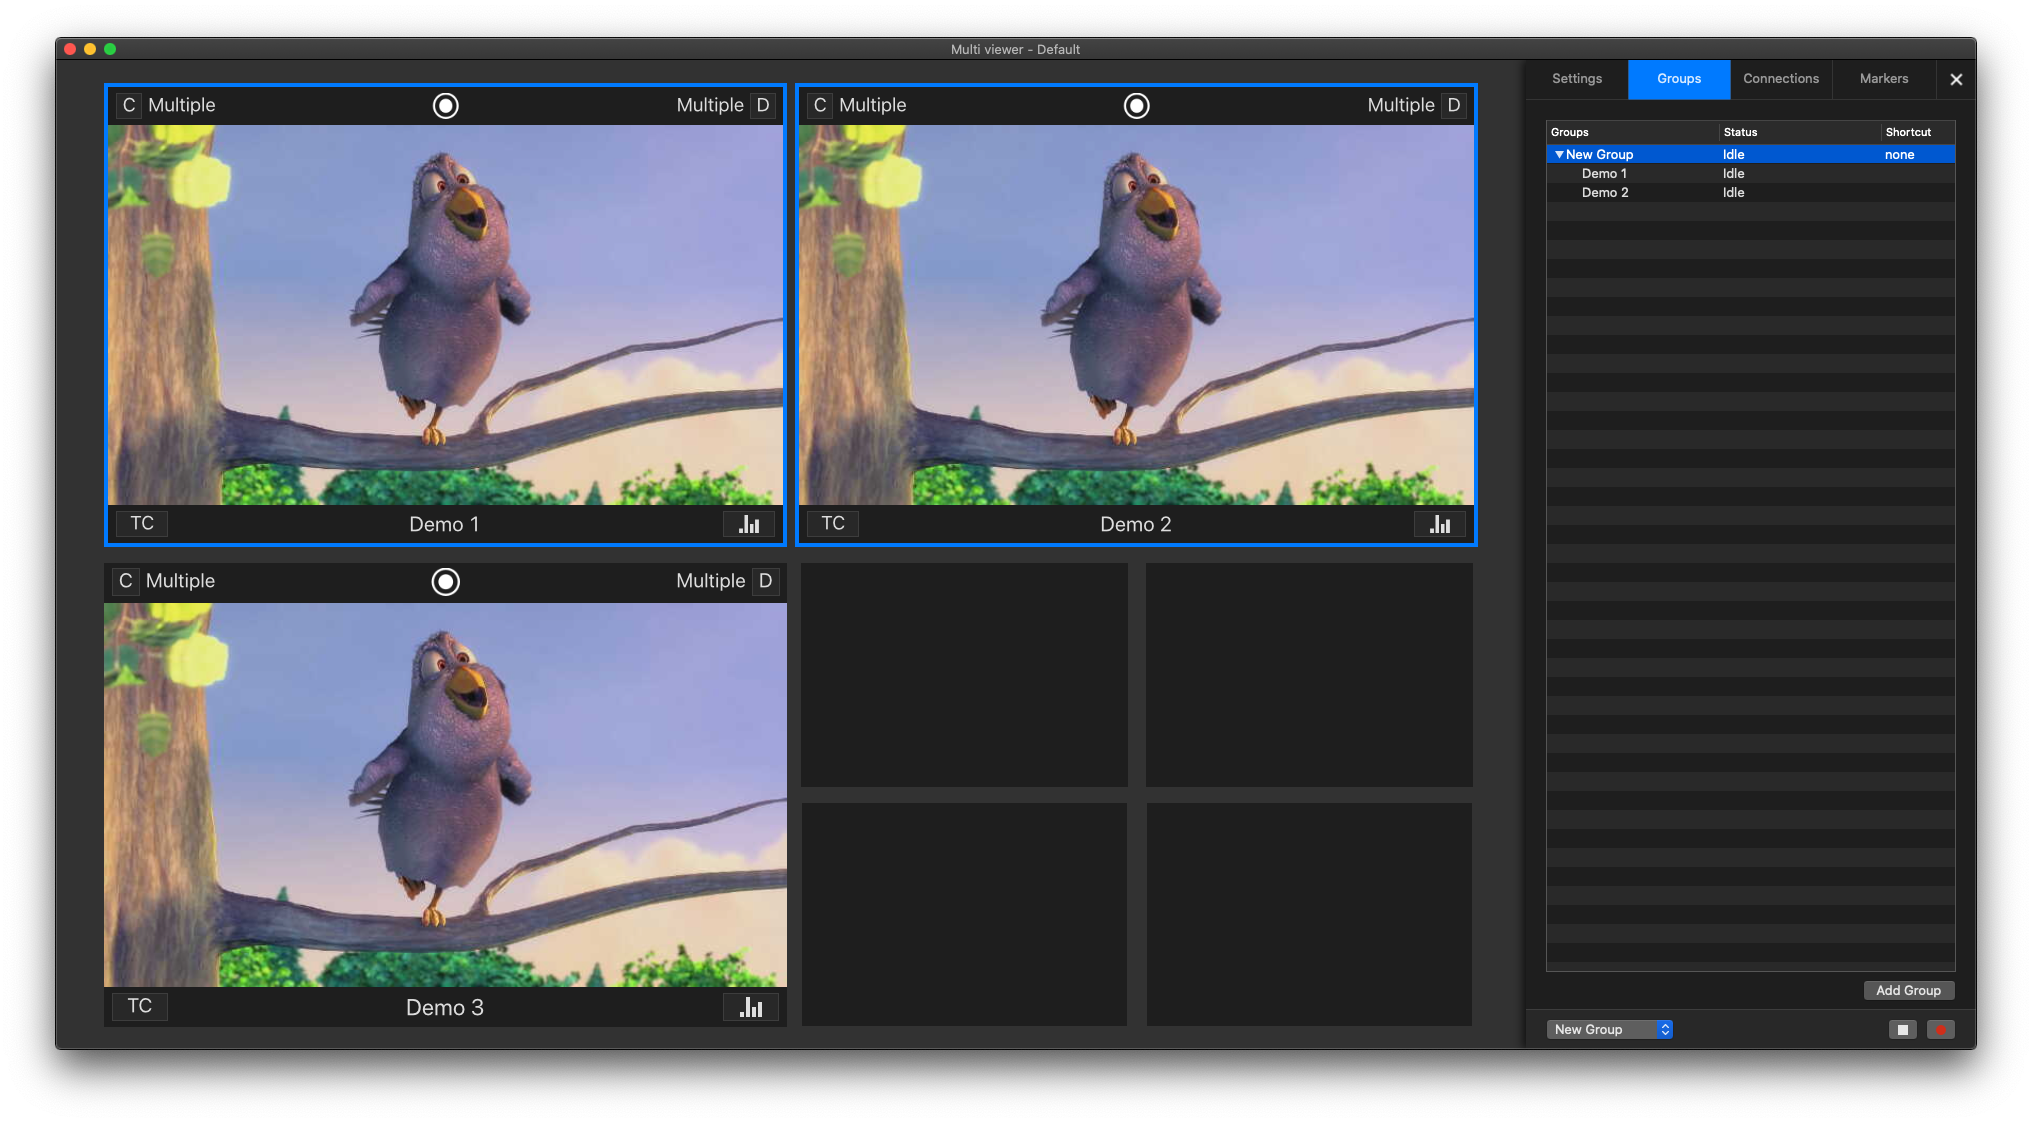This screenshot has height=1123, width=2032.
Task: Open audio meters icon in Demo 2 viewer
Action: (1440, 524)
